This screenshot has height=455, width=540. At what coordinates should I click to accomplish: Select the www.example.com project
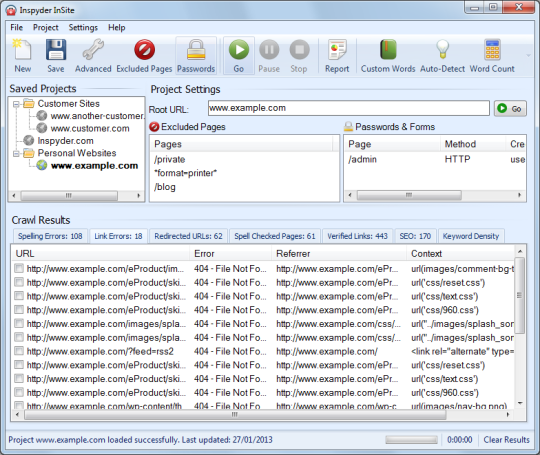pyautogui.click(x=94, y=166)
